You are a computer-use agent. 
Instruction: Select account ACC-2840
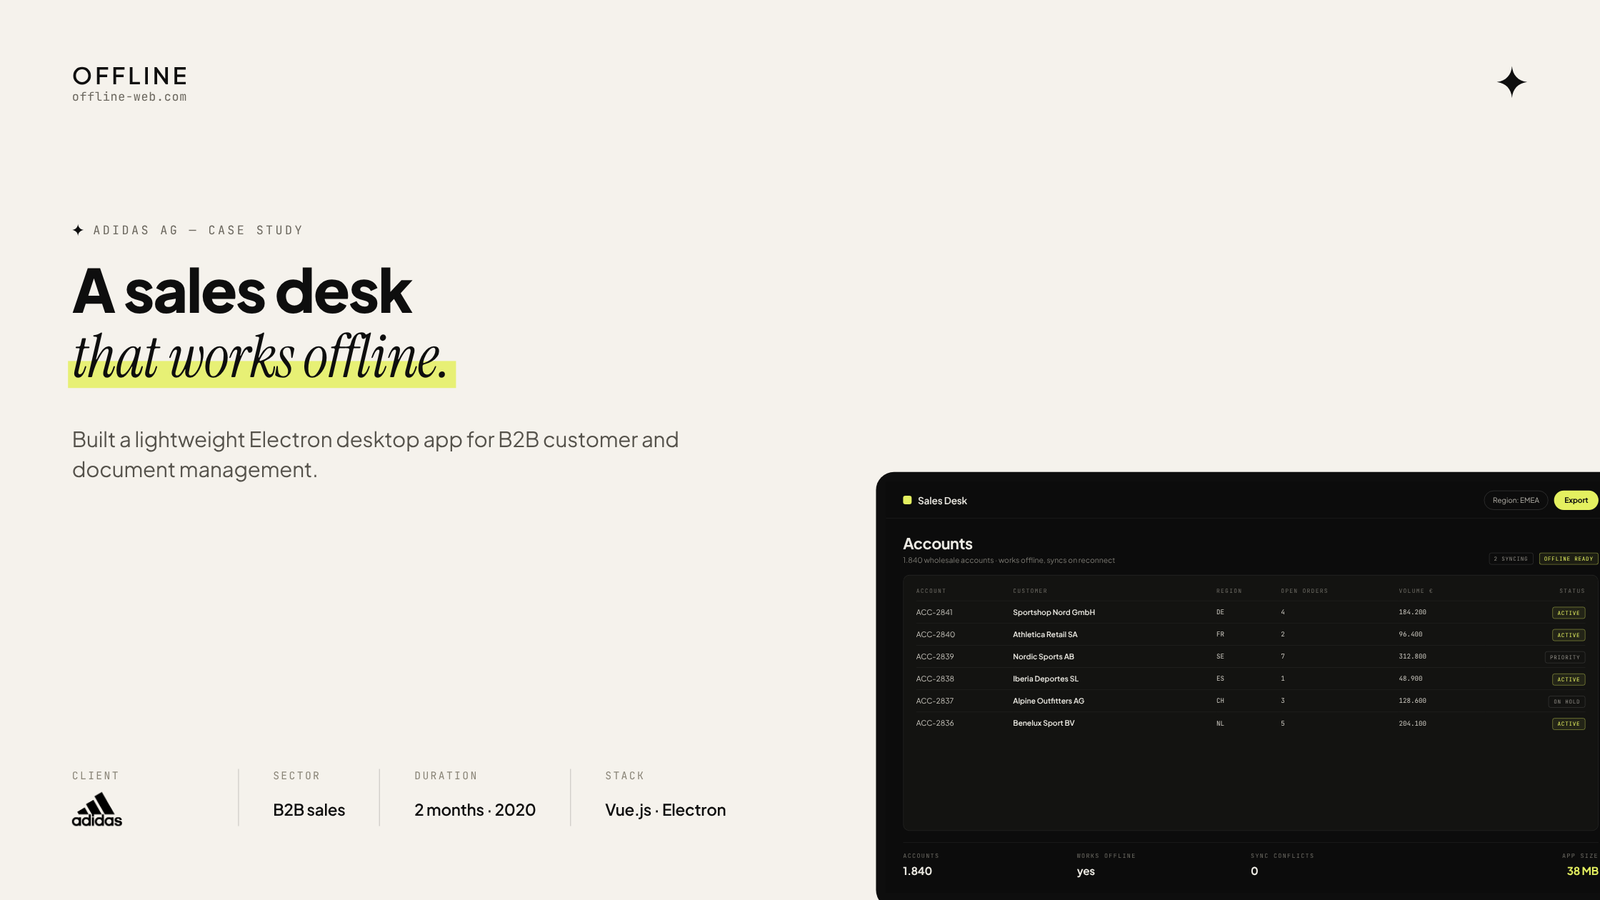tap(935, 634)
